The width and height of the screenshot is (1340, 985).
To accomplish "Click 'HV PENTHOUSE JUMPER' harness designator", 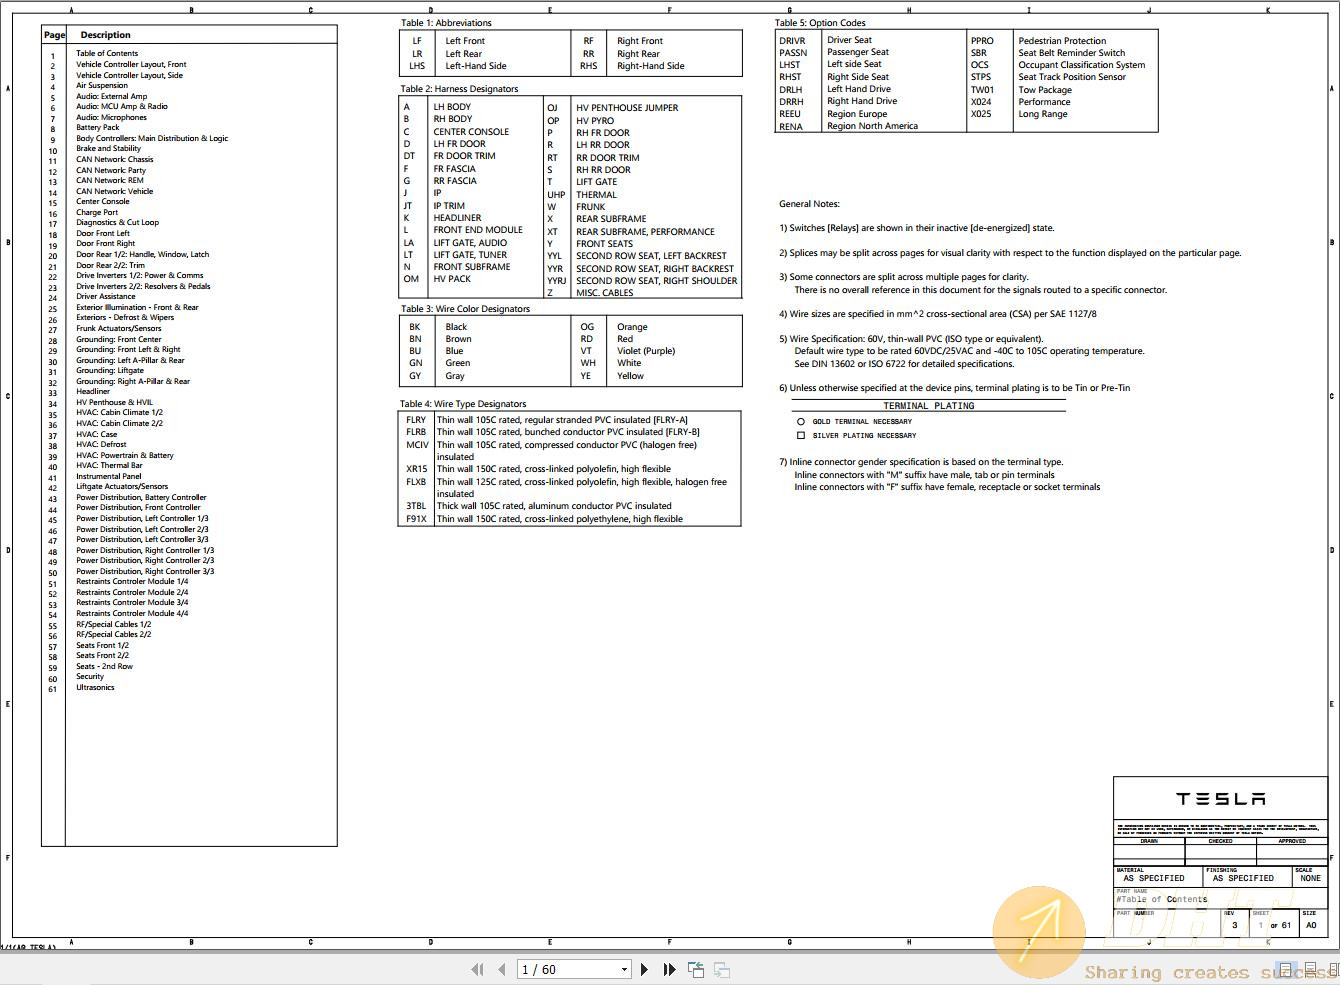I will pos(627,108).
